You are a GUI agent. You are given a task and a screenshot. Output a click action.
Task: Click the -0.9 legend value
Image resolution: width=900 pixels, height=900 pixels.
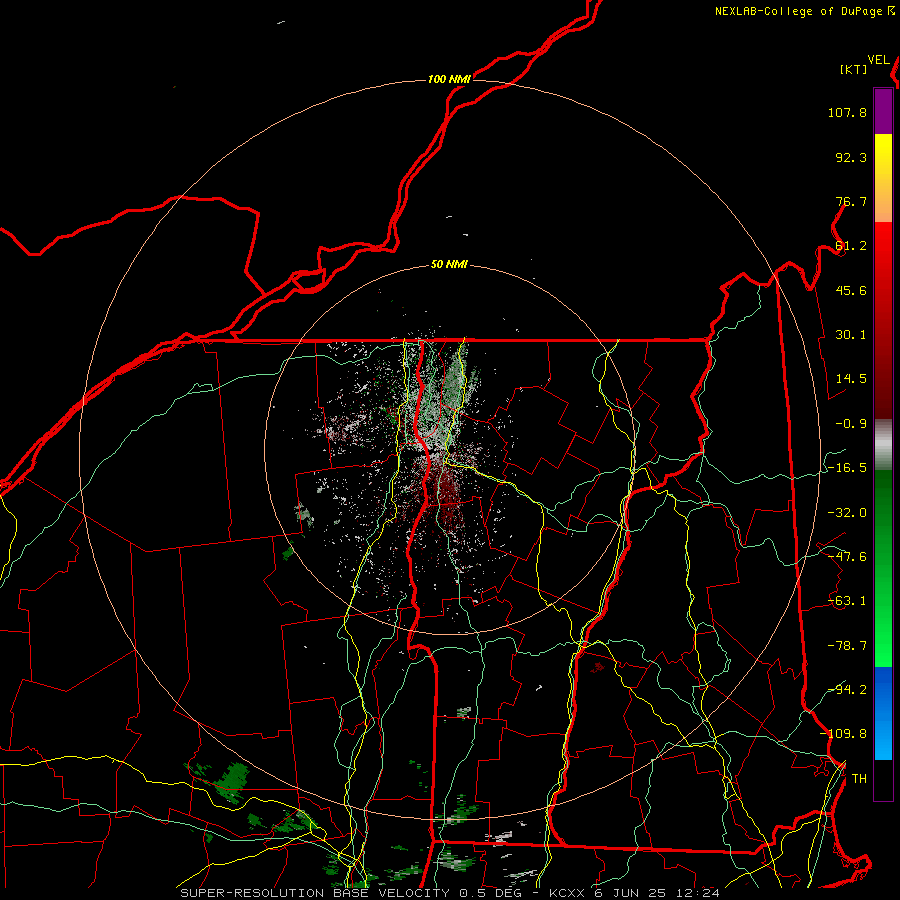(x=851, y=424)
